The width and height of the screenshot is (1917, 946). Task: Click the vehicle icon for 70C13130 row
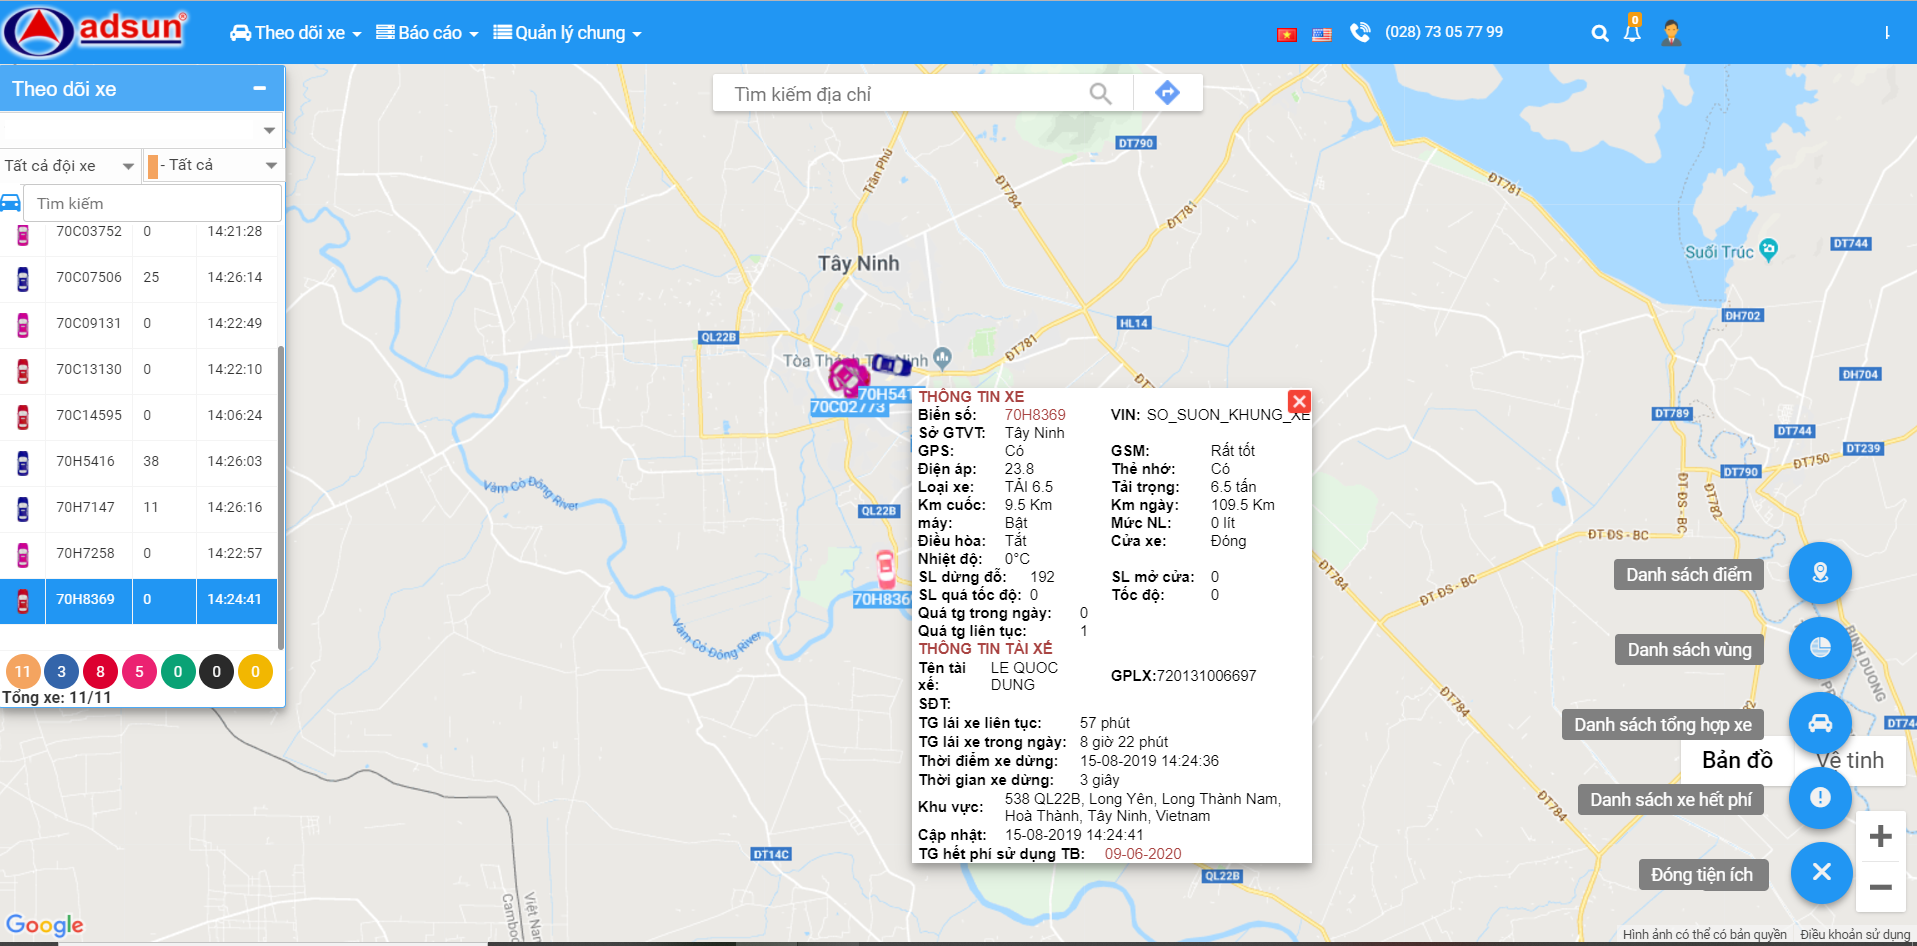(x=23, y=371)
